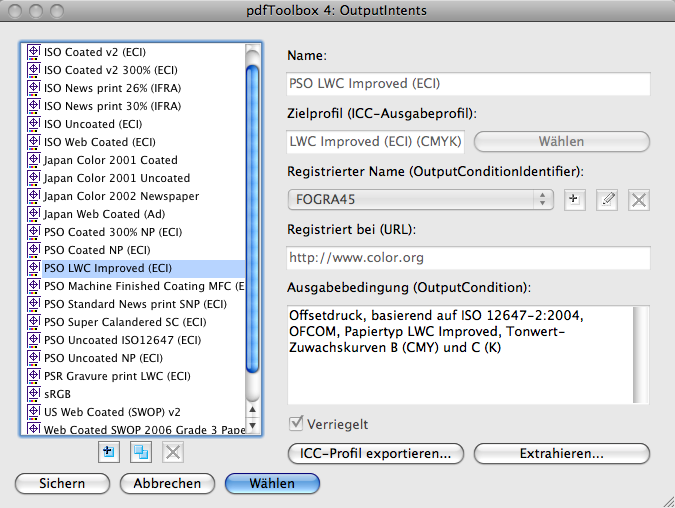Viewport: 675px width, 508px height.
Task: Add new registered name plus icon
Action: tap(574, 200)
